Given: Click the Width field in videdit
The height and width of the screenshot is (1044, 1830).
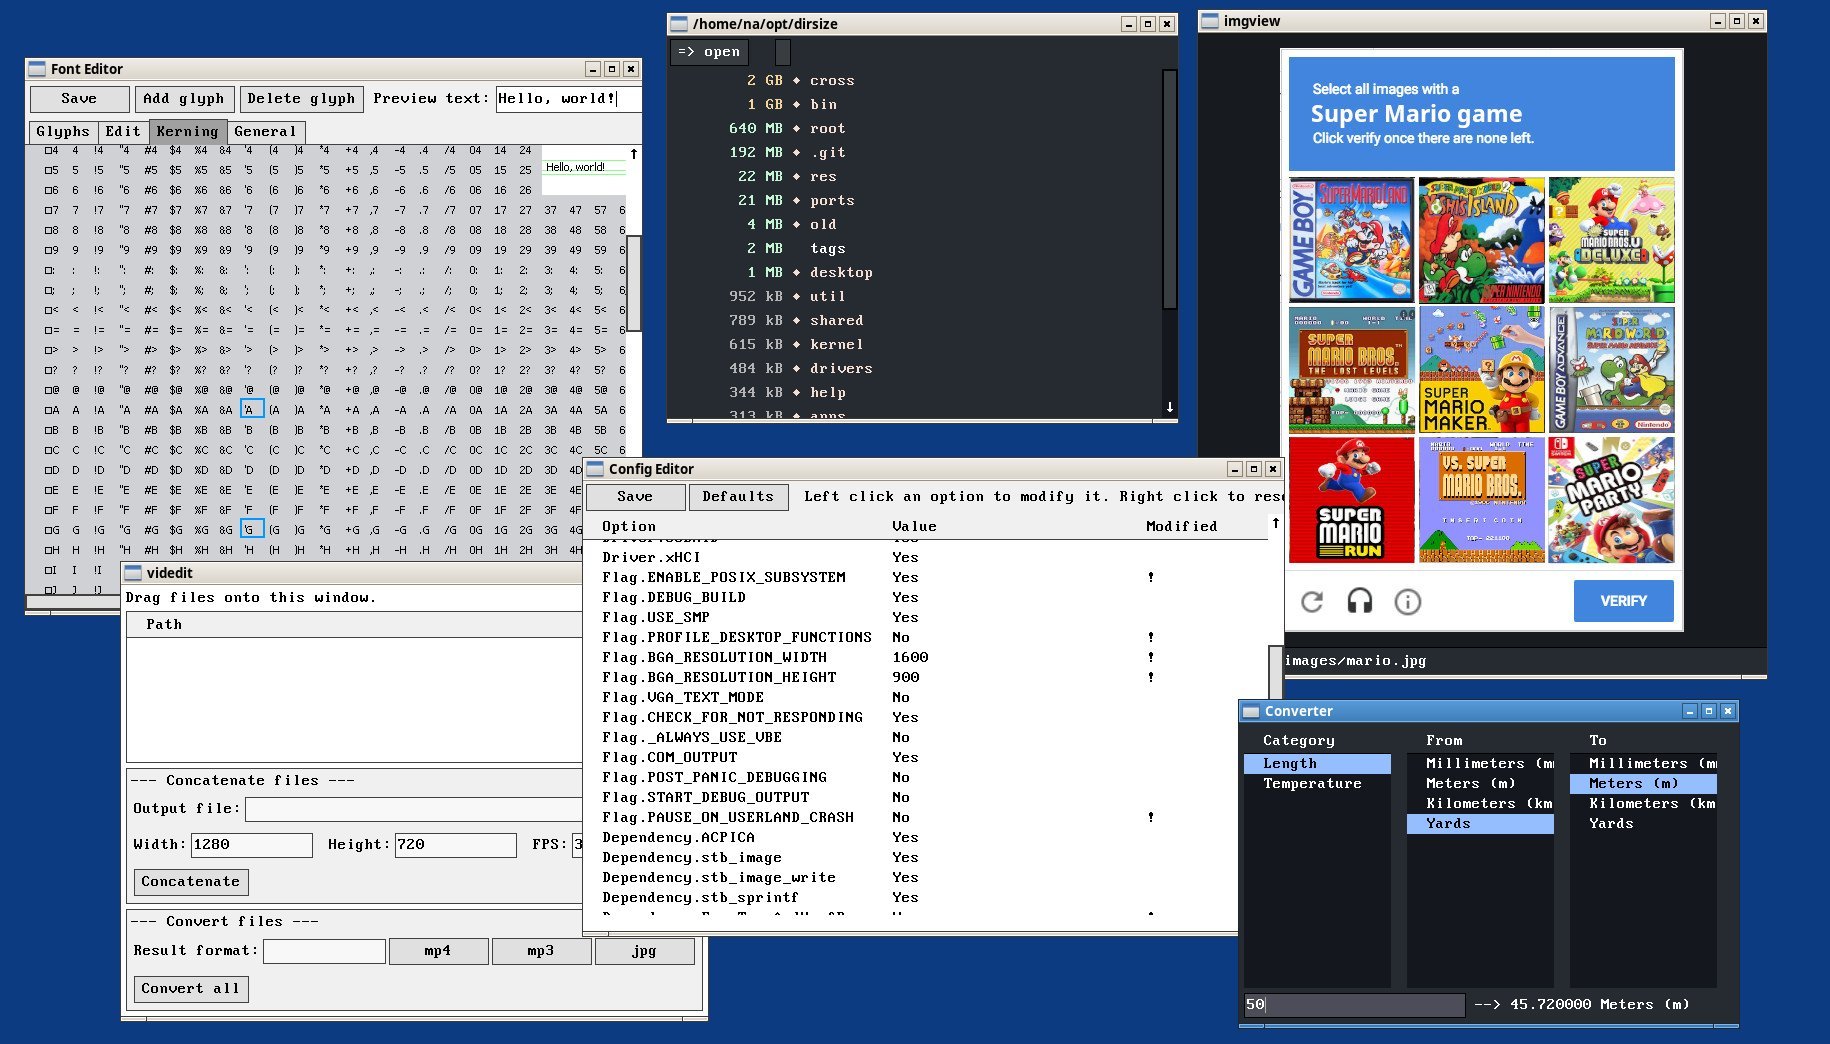Looking at the screenshot, I should (x=251, y=845).
